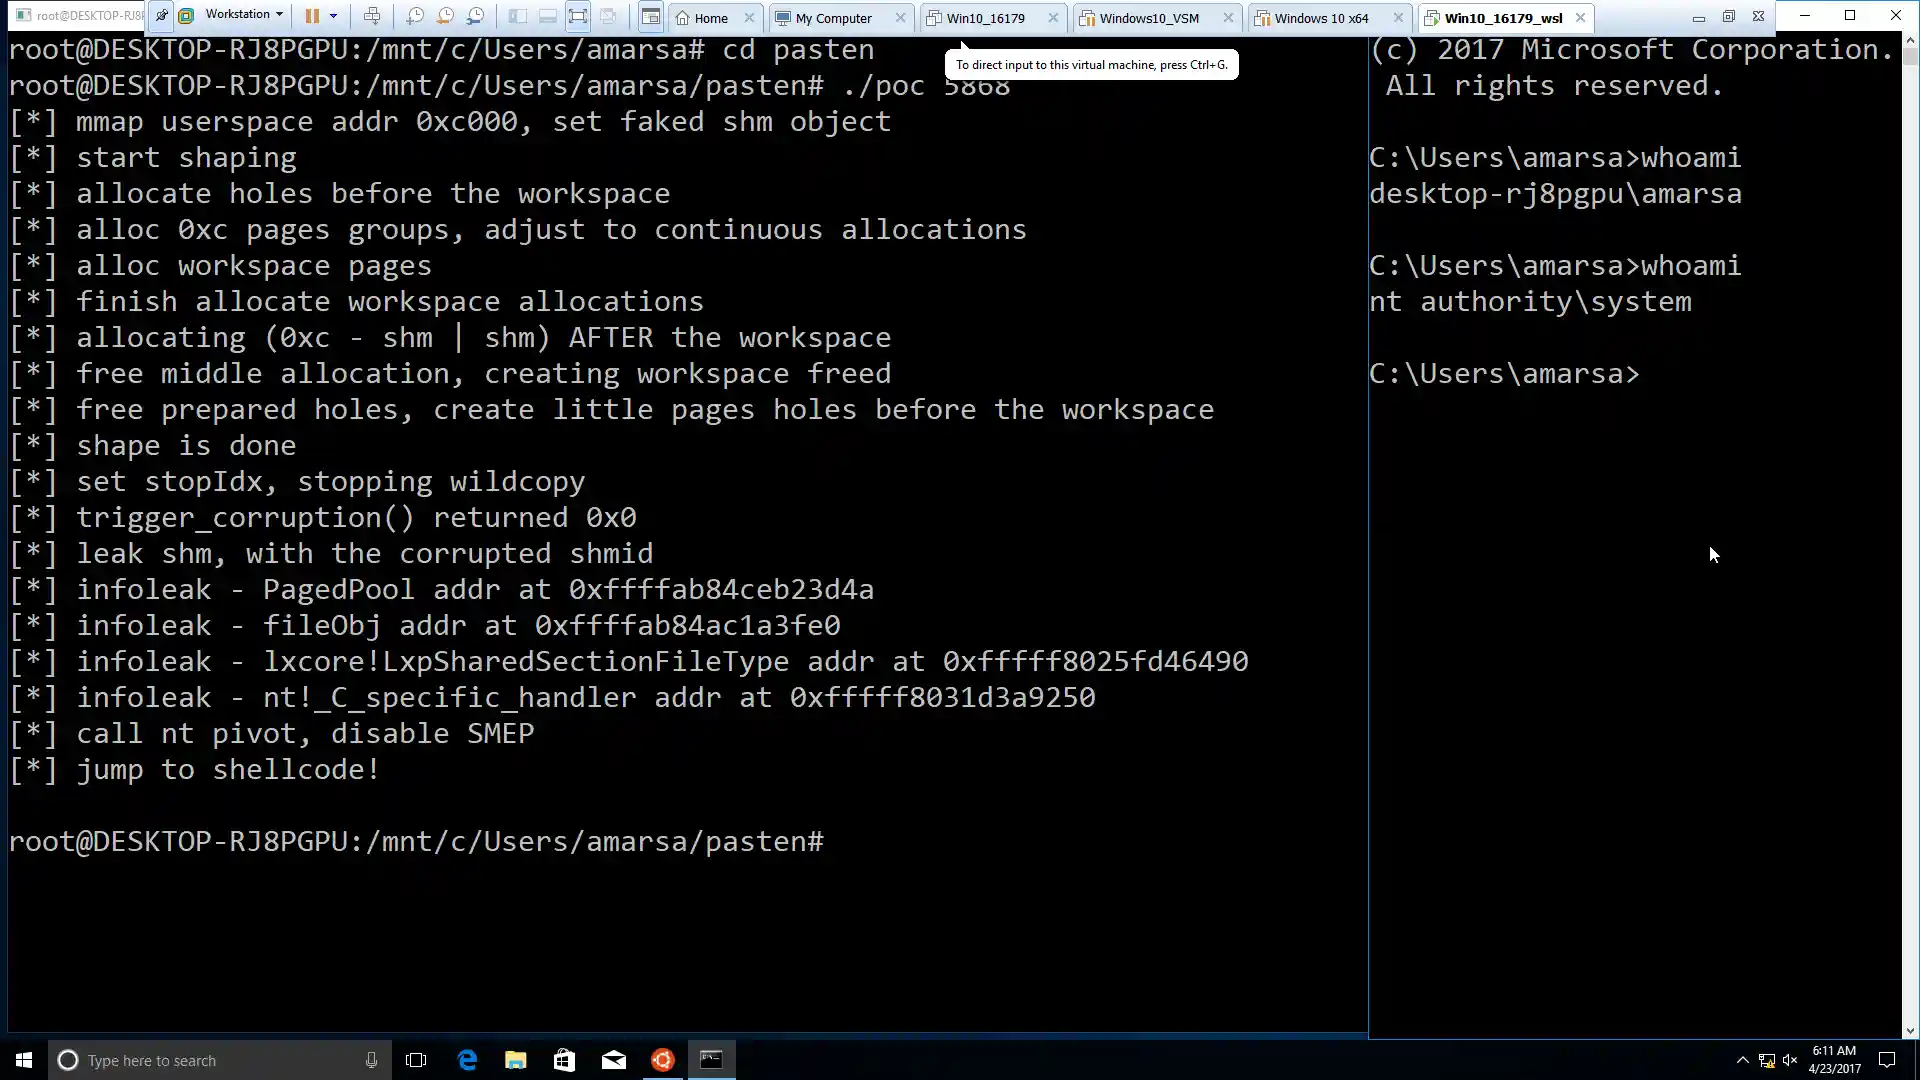Close the My Computer tab

click(900, 18)
